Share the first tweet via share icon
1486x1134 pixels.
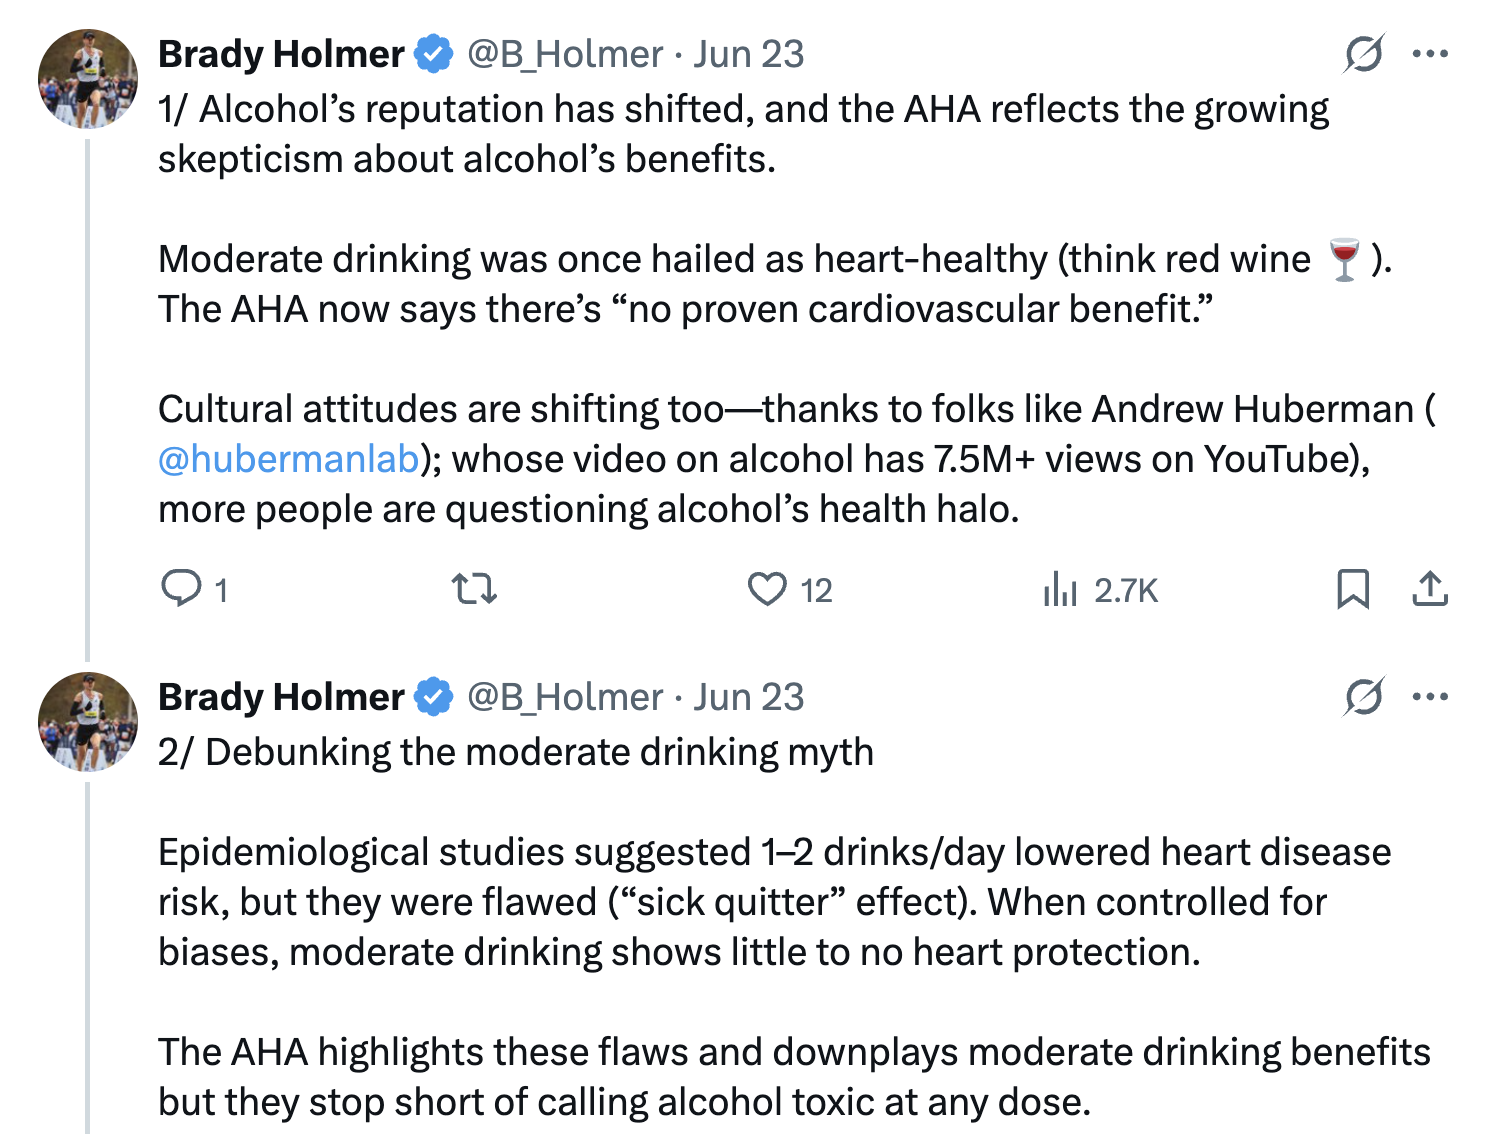click(1430, 589)
